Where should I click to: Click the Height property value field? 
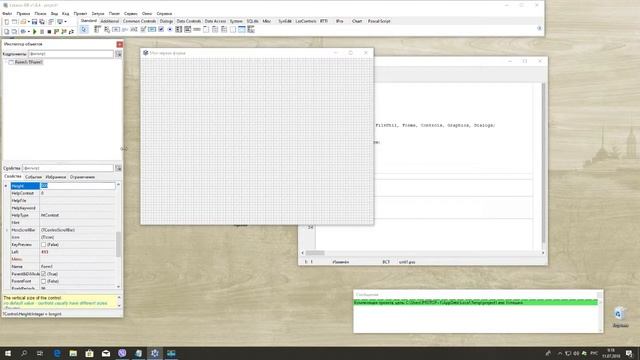click(x=78, y=186)
